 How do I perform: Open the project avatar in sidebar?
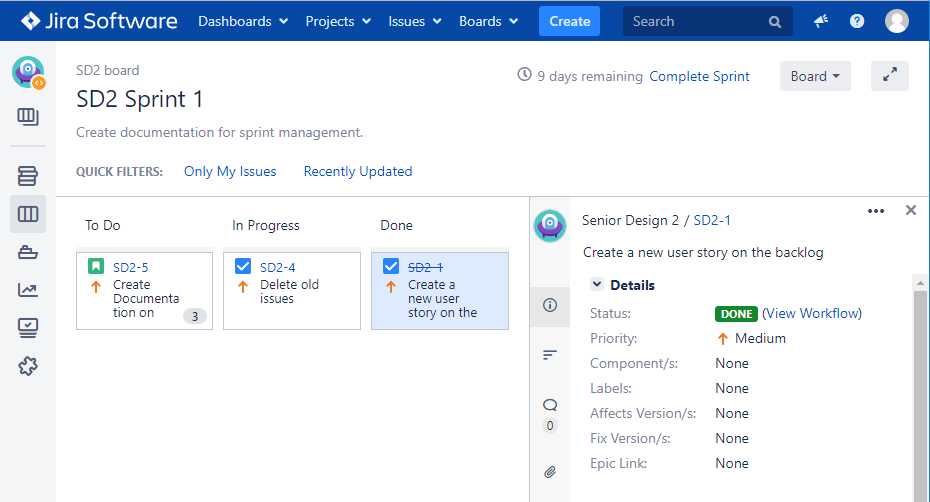click(28, 72)
